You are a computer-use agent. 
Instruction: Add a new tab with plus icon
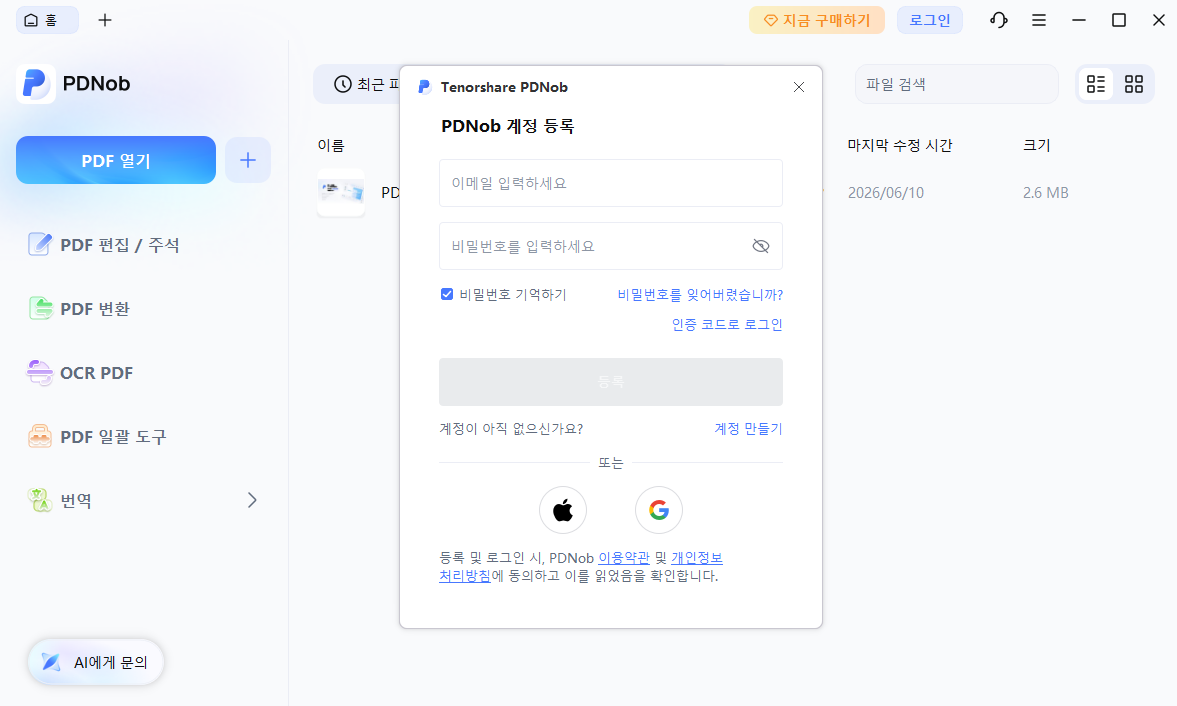click(105, 20)
